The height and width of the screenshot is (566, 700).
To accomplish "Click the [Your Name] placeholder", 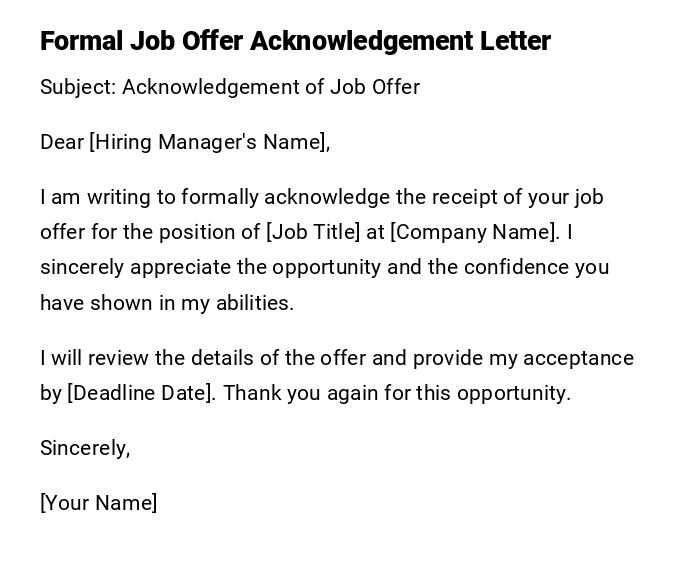I will [98, 503].
